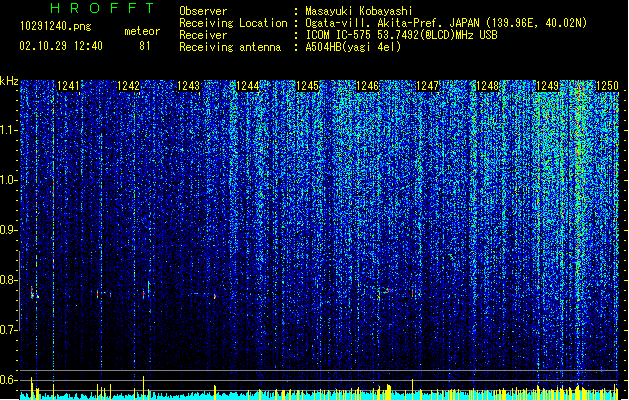Click the 1249 time marker
Viewport: 629px width, 400px height.
(x=548, y=86)
